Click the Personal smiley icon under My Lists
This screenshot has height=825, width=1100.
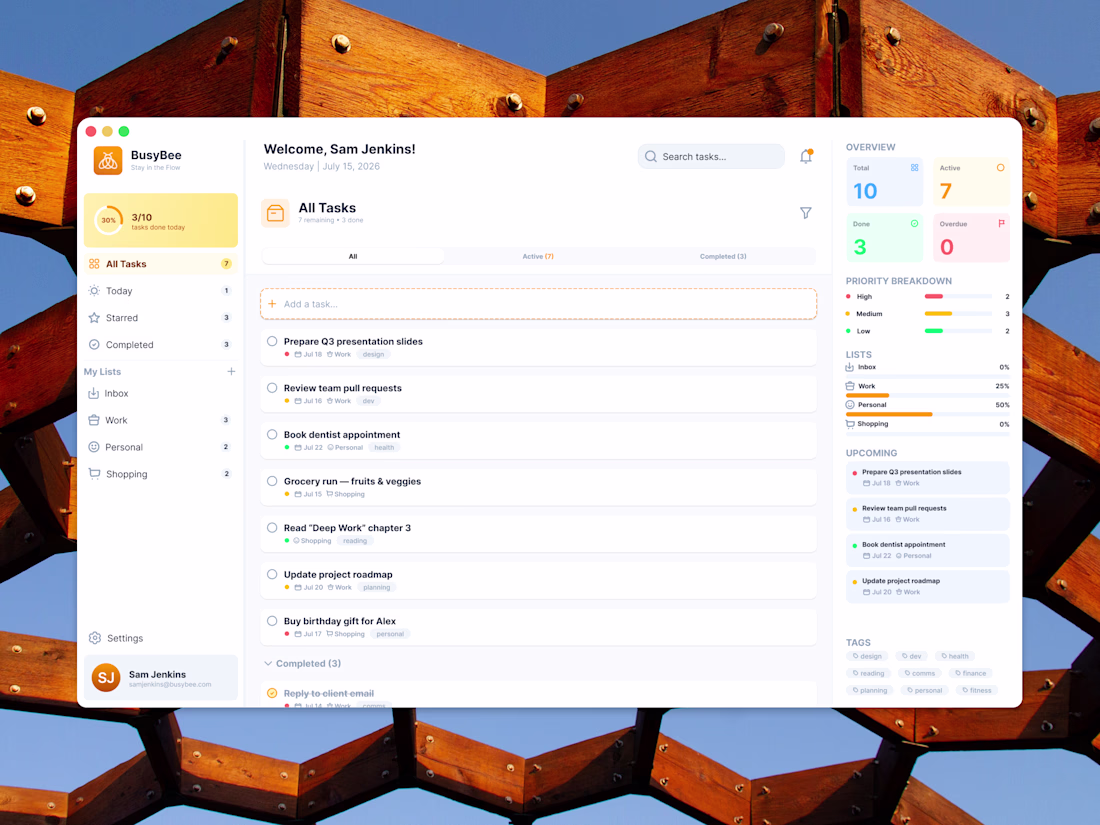93,447
